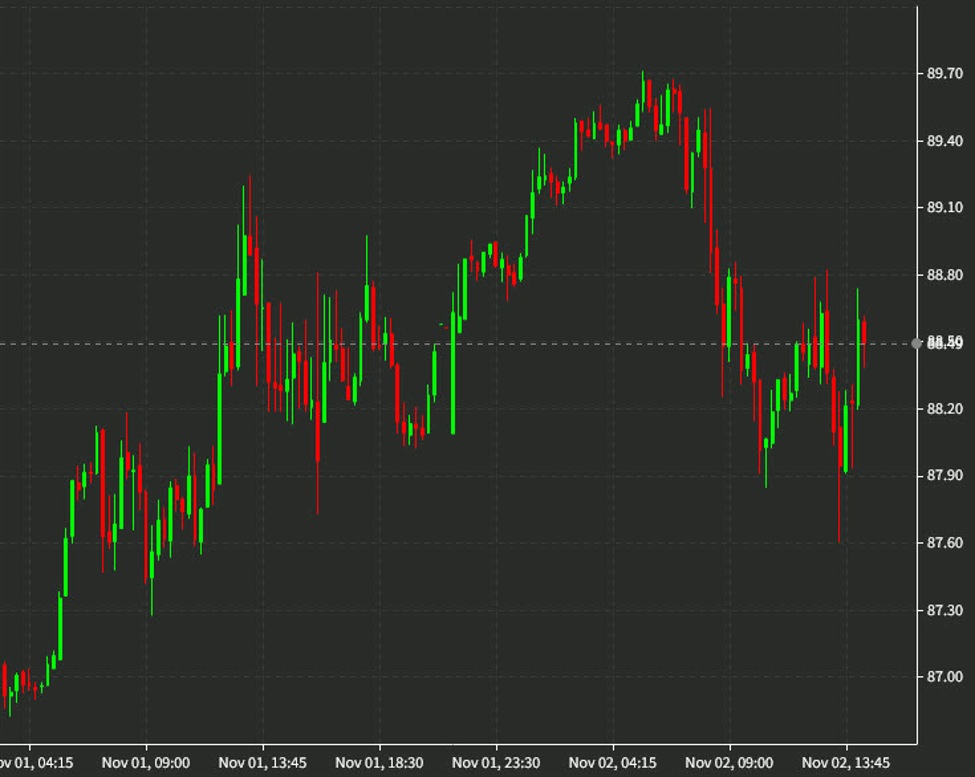Image resolution: width=975 pixels, height=777 pixels.
Task: Click the 87.30 price axis label
Action: [945, 610]
